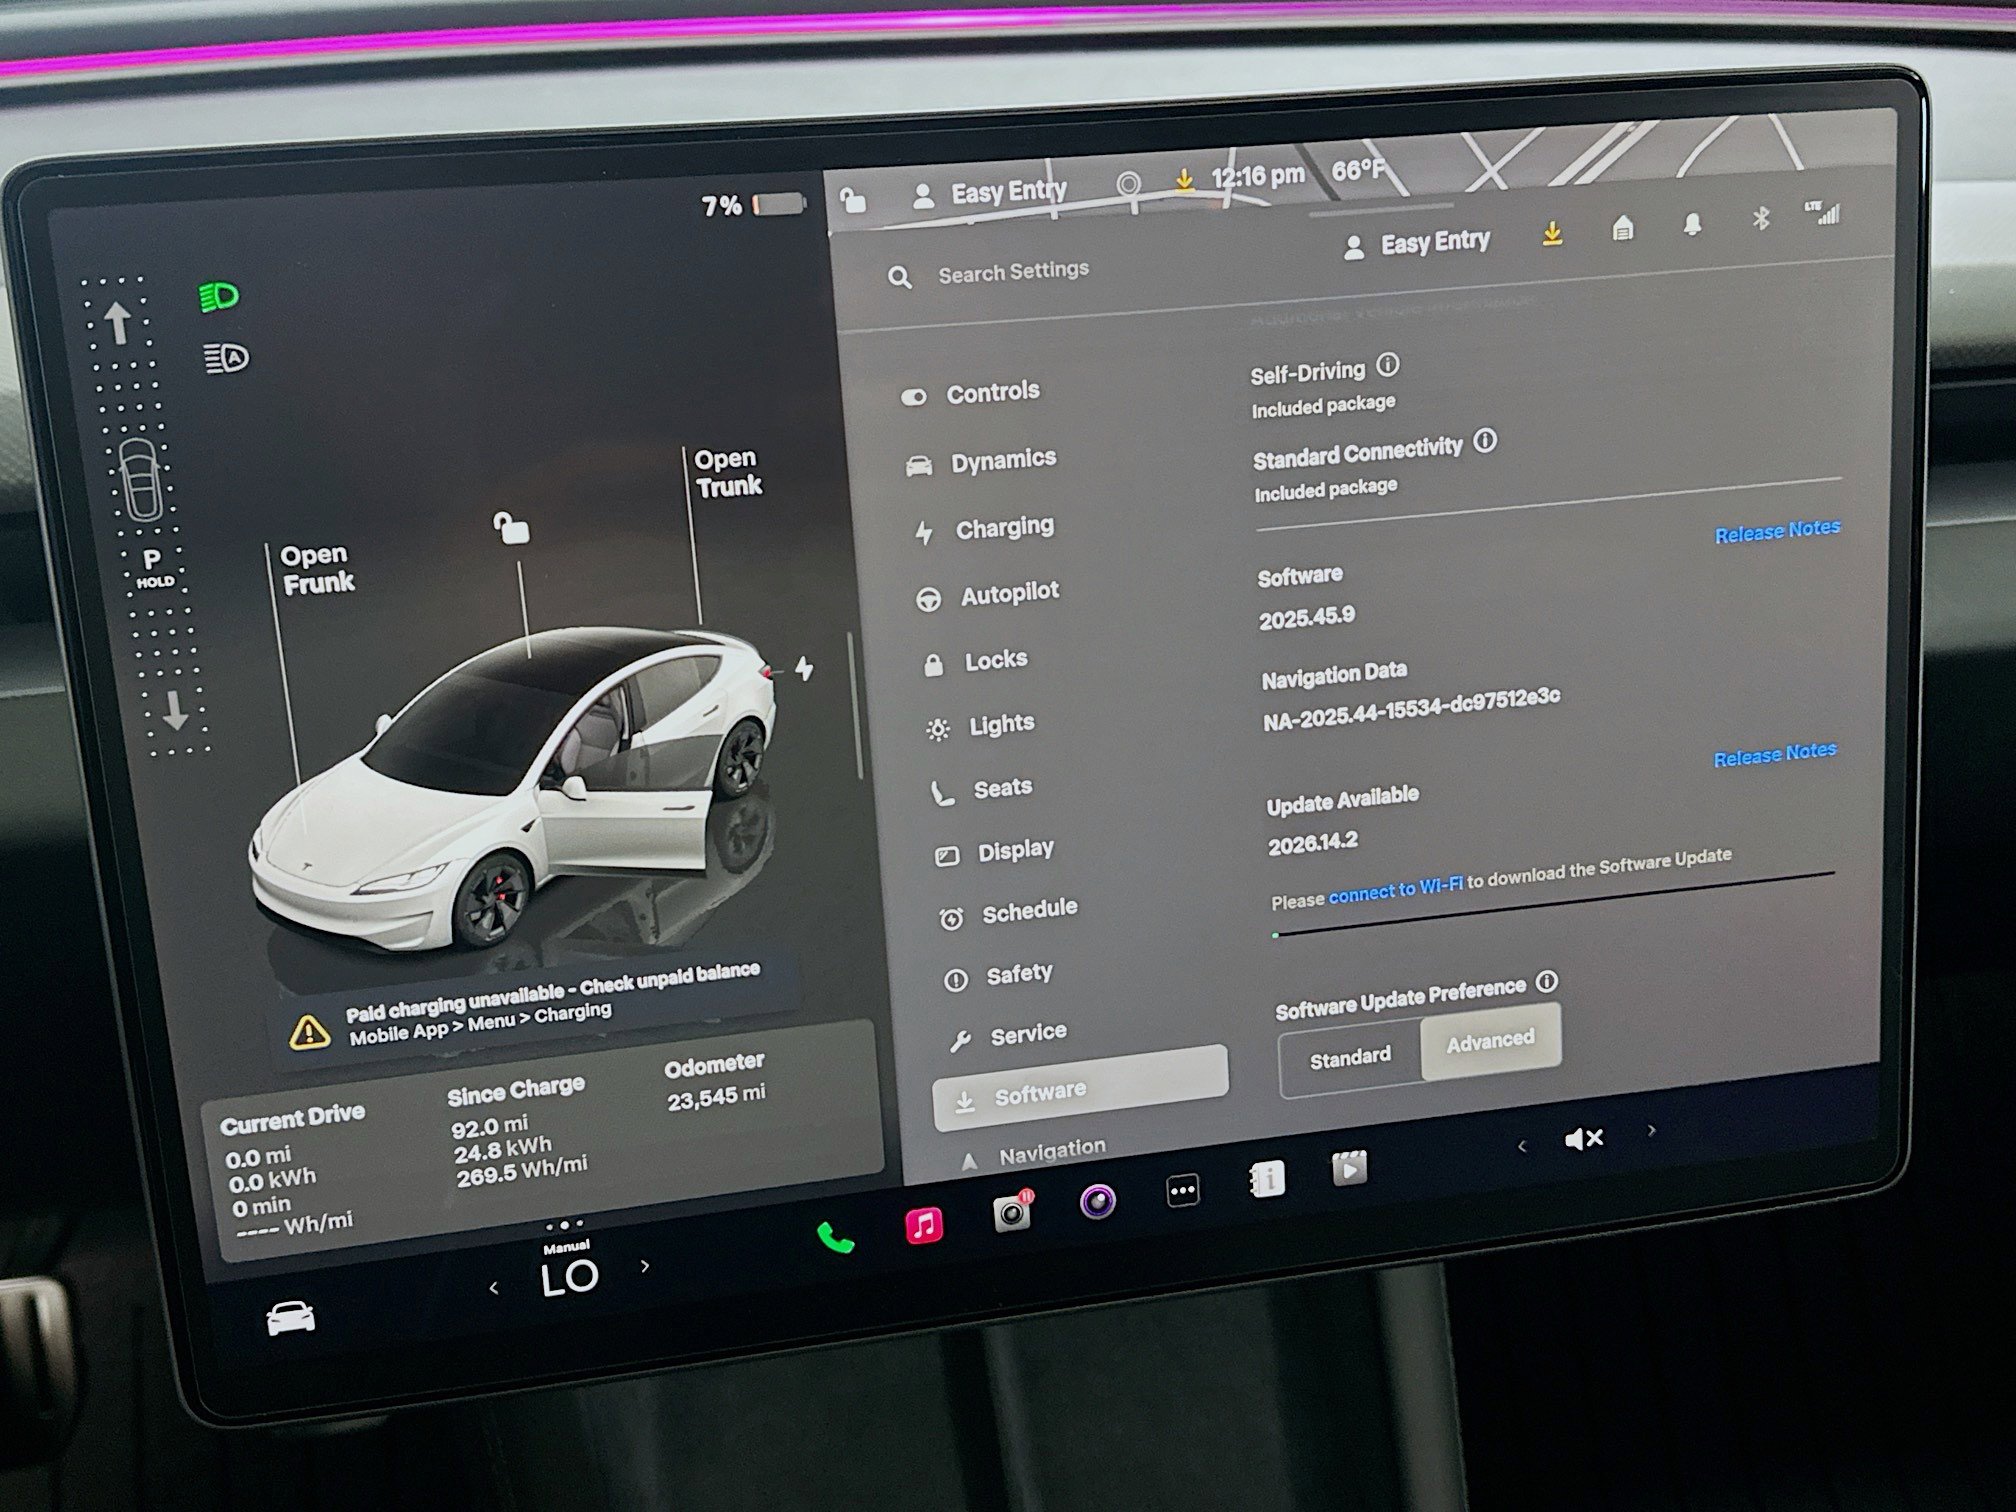Viewport: 2016px width, 1512px height.
Task: Open the Theater video app icon
Action: pos(1349,1168)
